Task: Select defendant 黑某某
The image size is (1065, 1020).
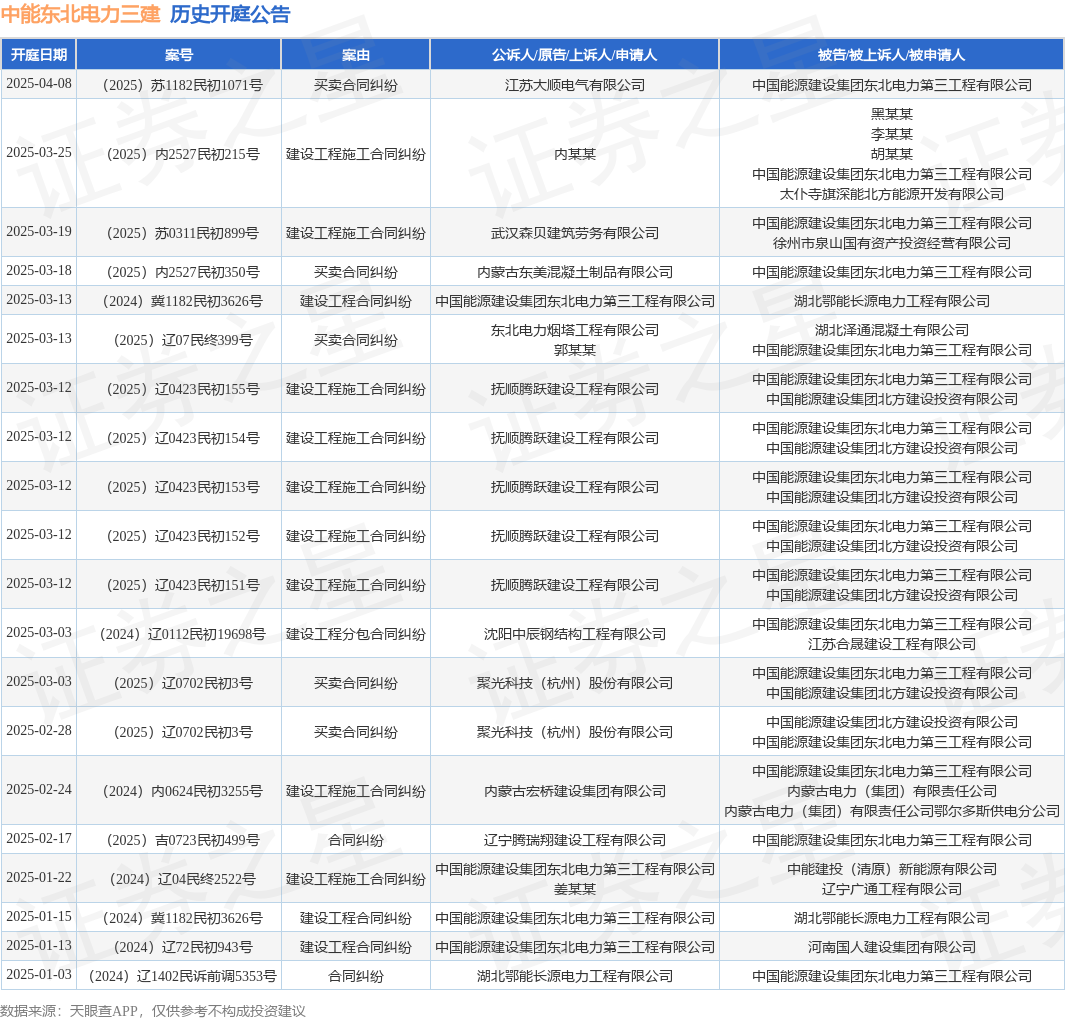Action: click(x=891, y=114)
